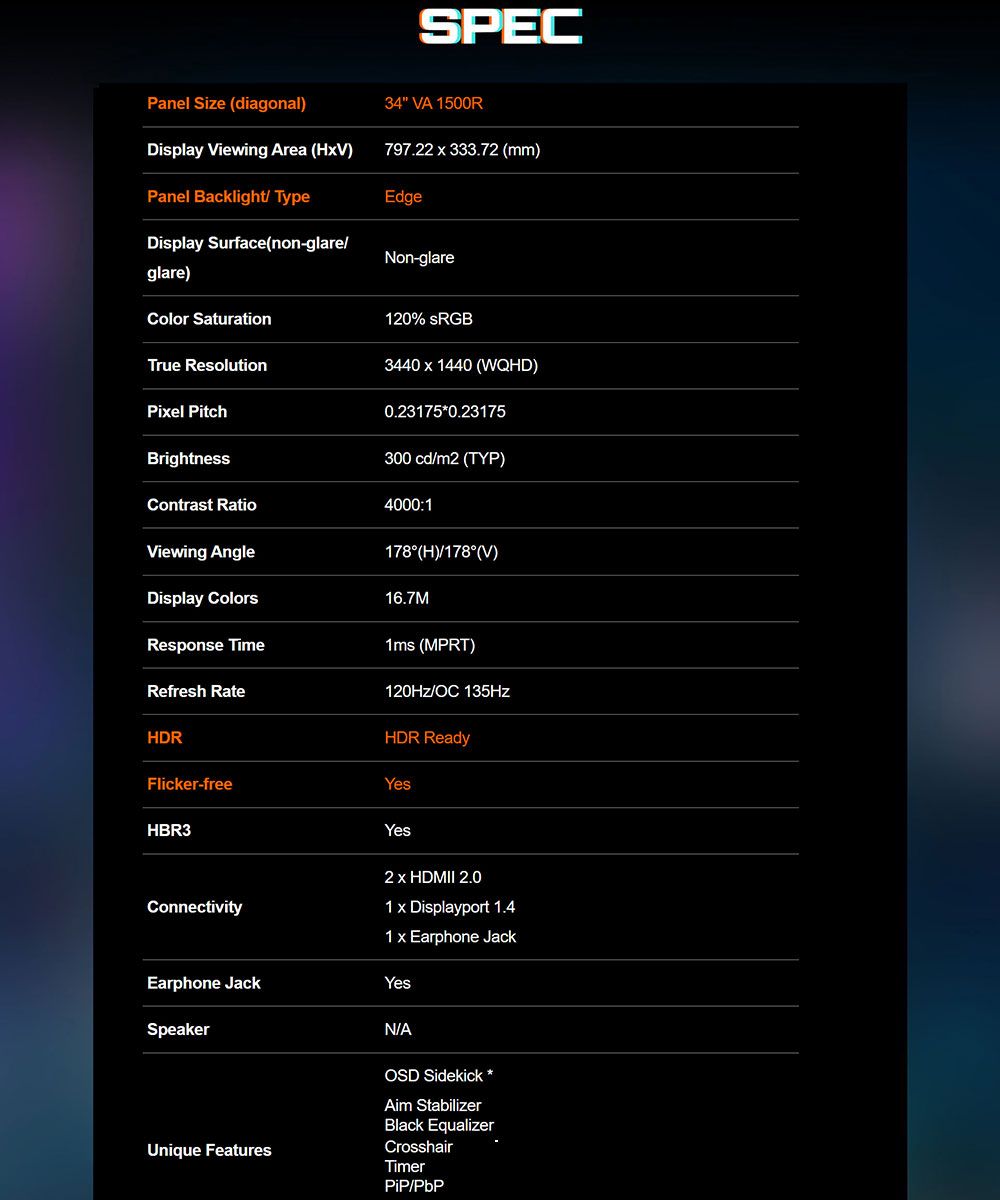Click the 'Yes' value for Flicker-free
1000x1200 pixels.
pyautogui.click(x=398, y=785)
